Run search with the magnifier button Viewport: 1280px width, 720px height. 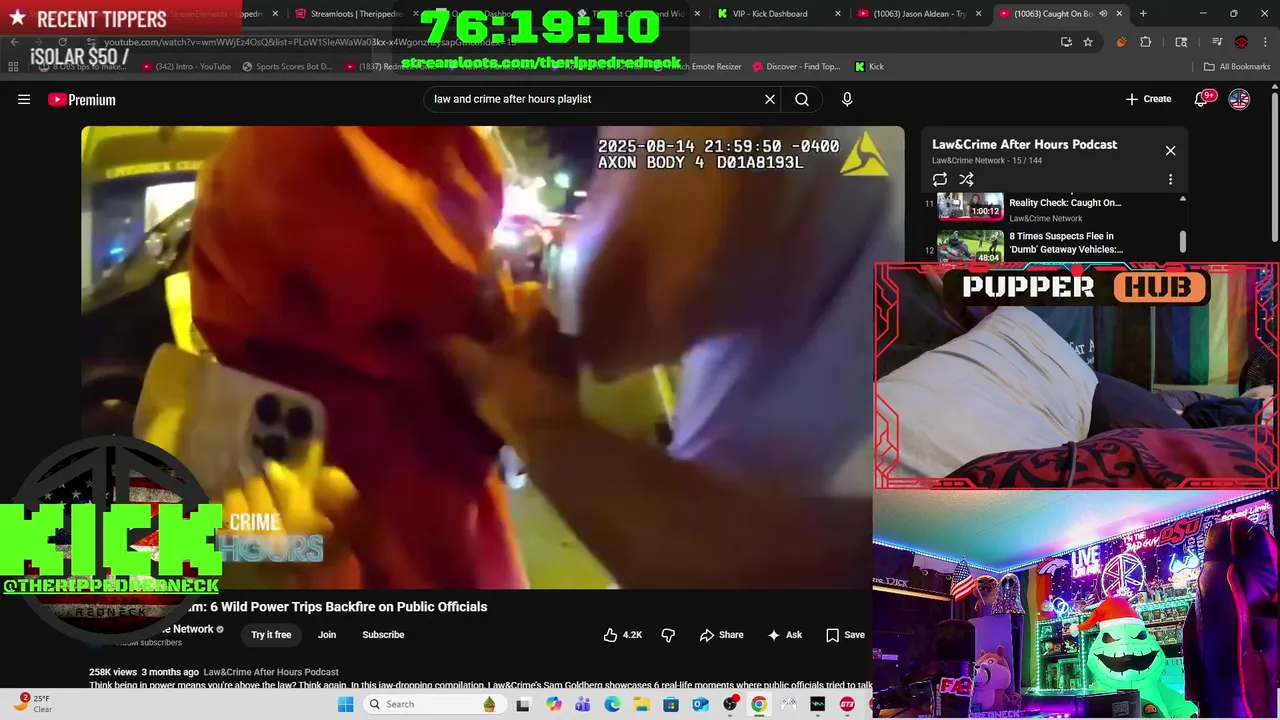tap(802, 99)
